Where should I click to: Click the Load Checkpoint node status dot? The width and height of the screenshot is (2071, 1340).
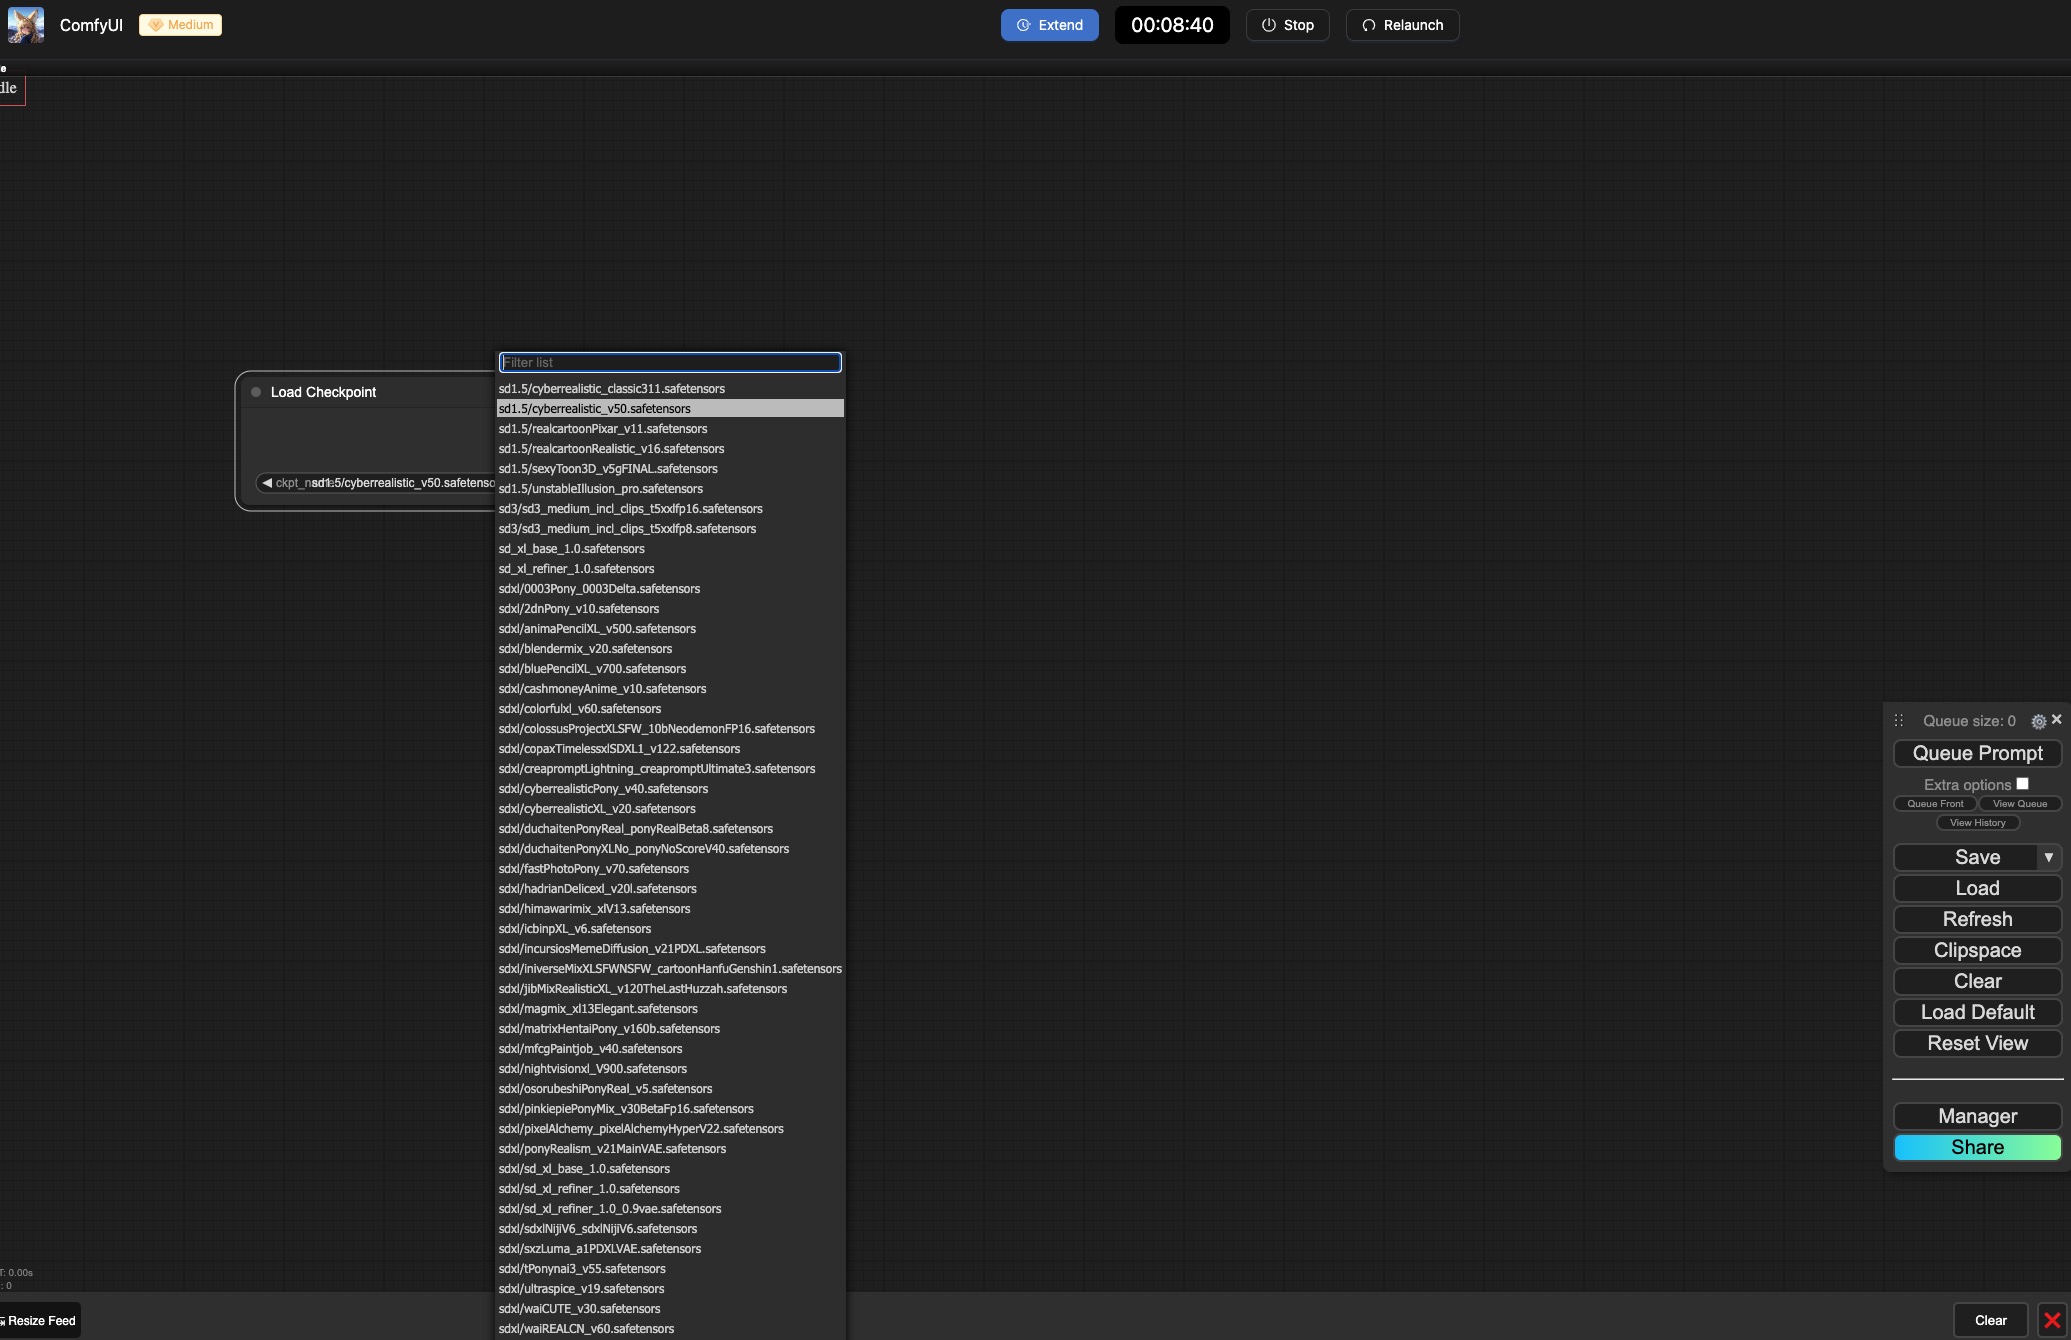point(256,392)
